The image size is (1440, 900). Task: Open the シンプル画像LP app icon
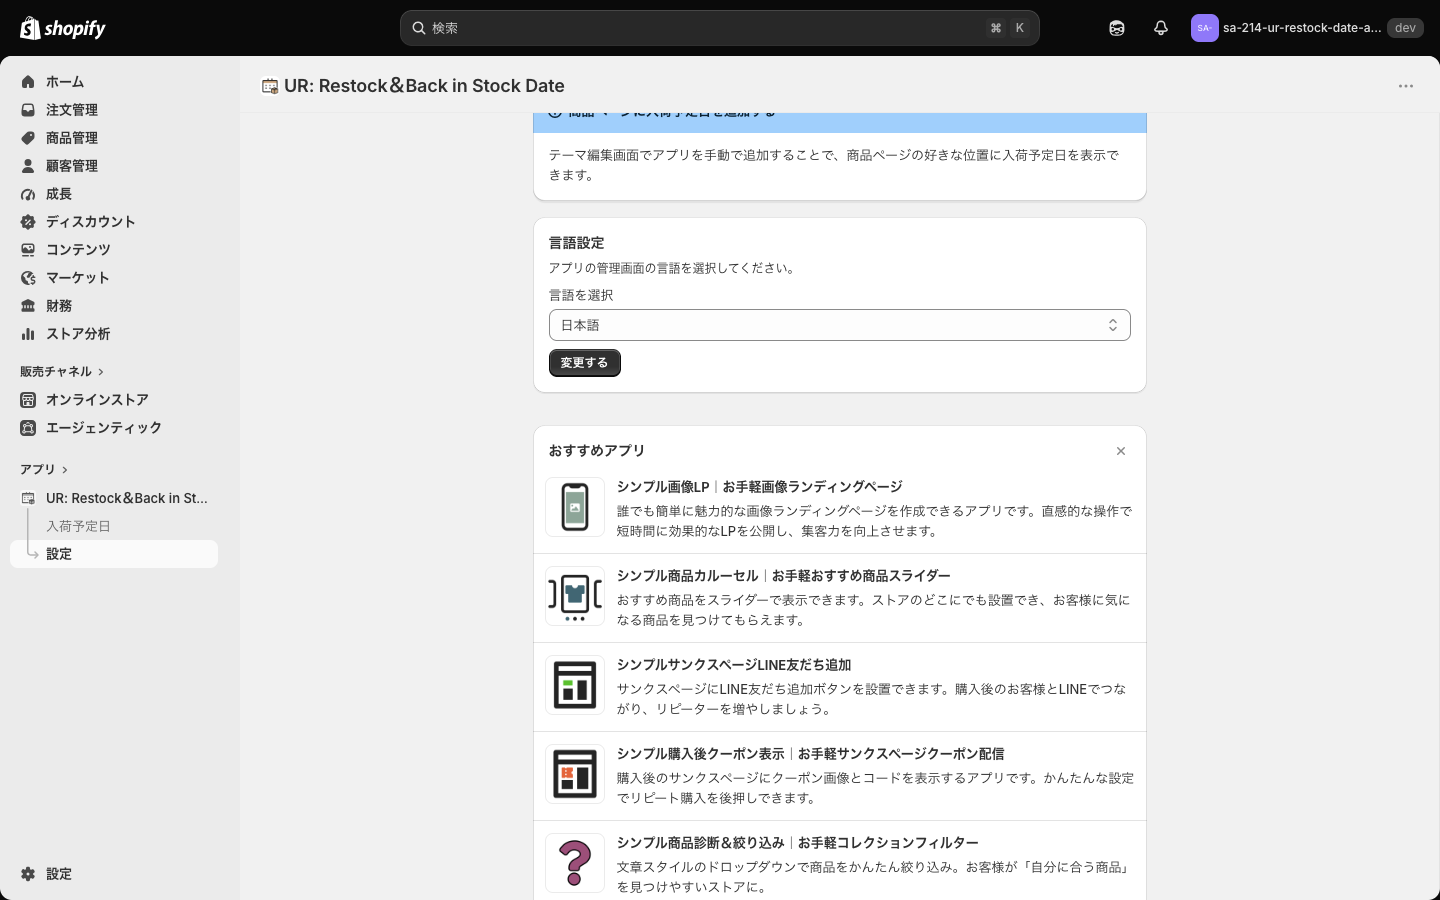point(575,507)
